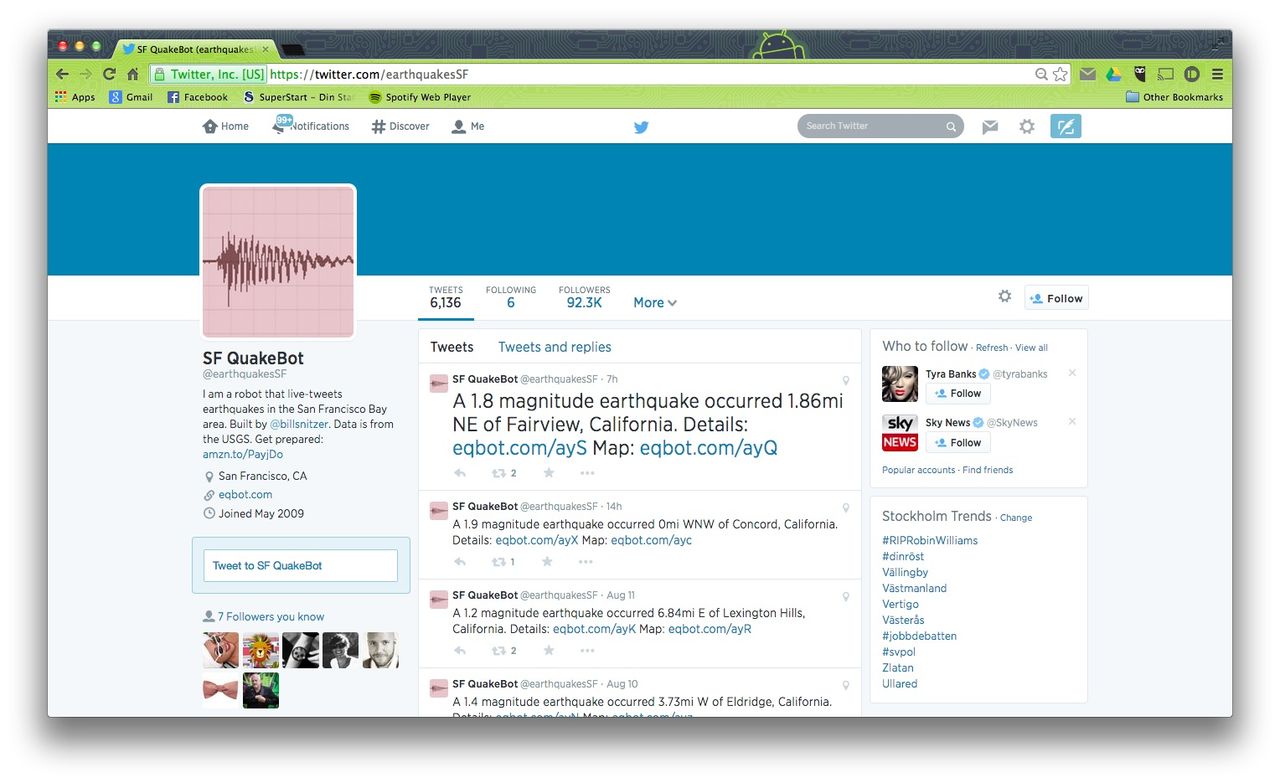Open the Spotify Web Player bookmark
This screenshot has height=783, width=1280.
[420, 97]
